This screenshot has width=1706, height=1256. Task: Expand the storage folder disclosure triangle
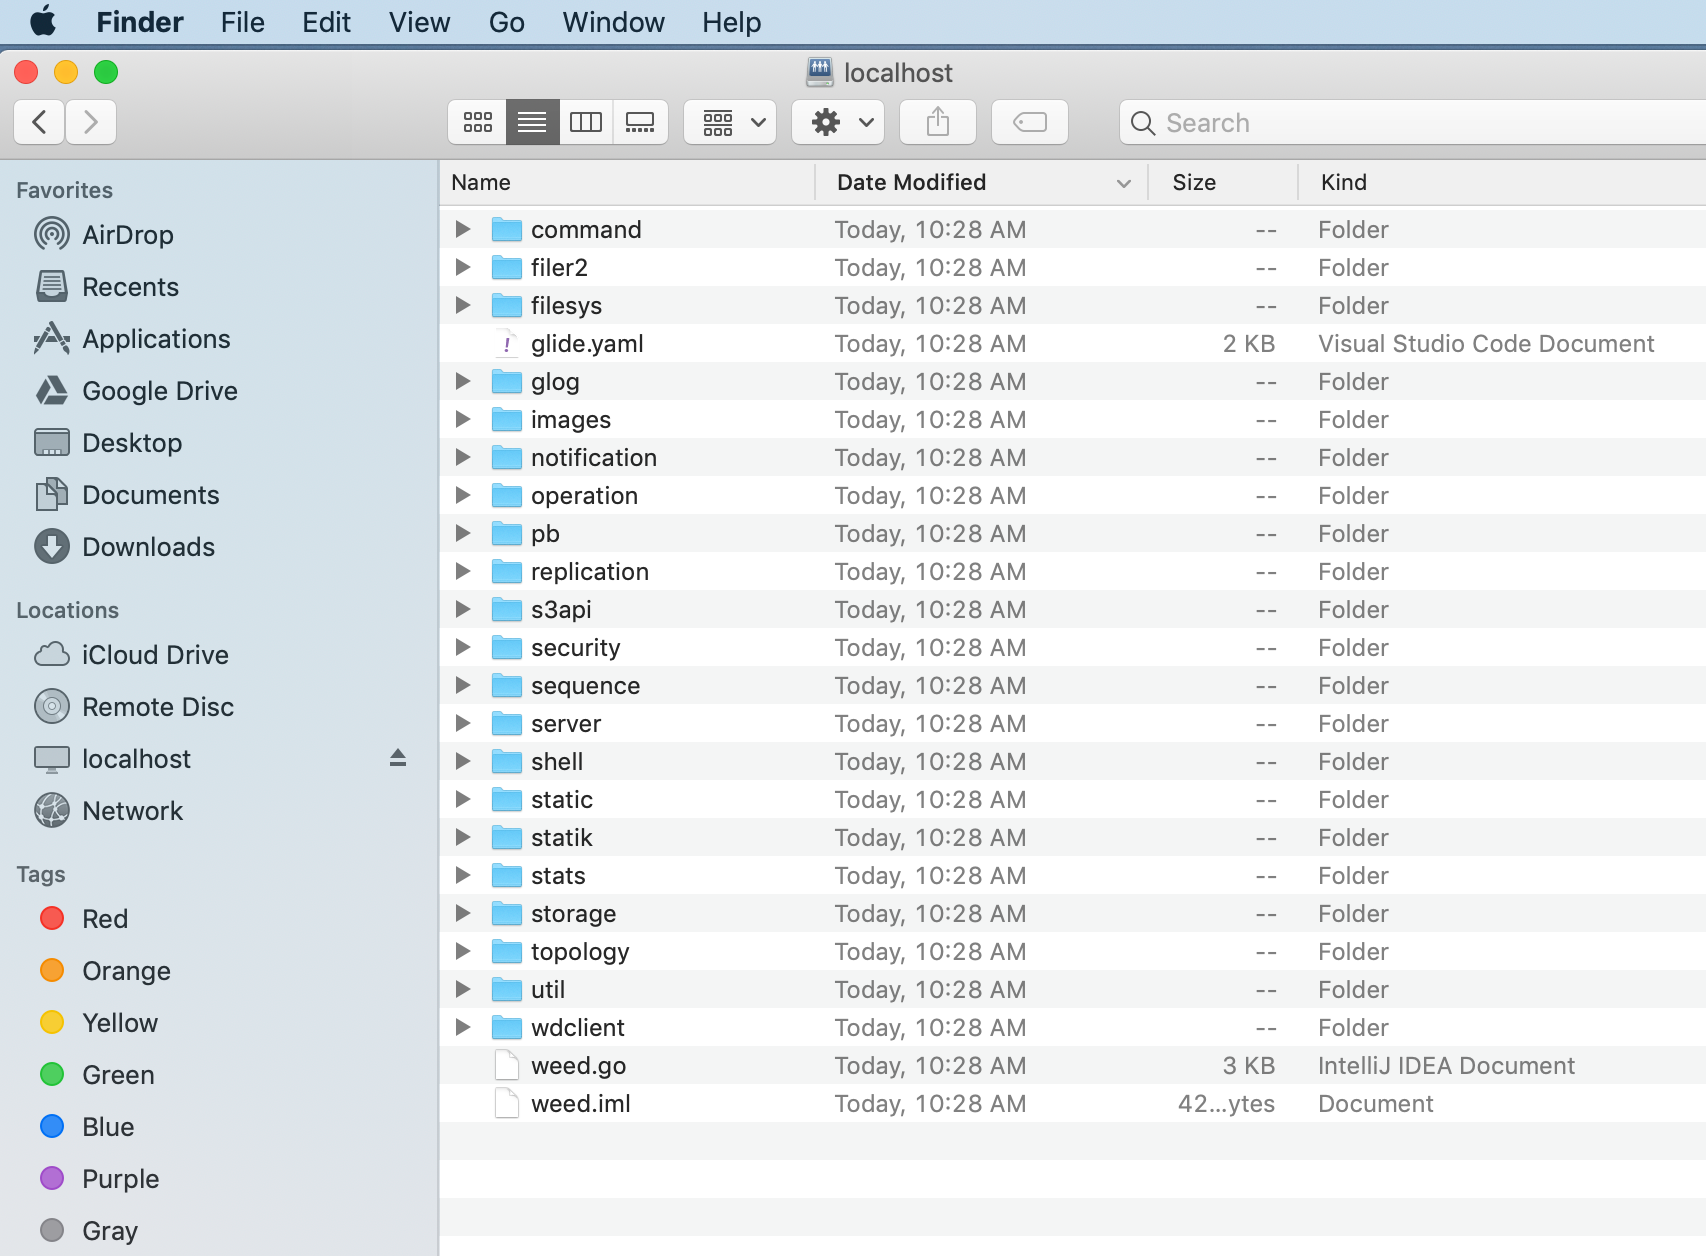pos(463,913)
